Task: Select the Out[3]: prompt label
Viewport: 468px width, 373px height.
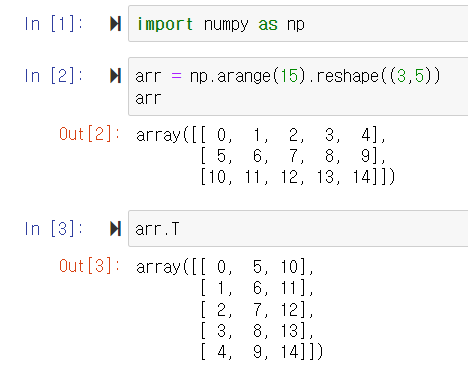Action: pos(90,266)
